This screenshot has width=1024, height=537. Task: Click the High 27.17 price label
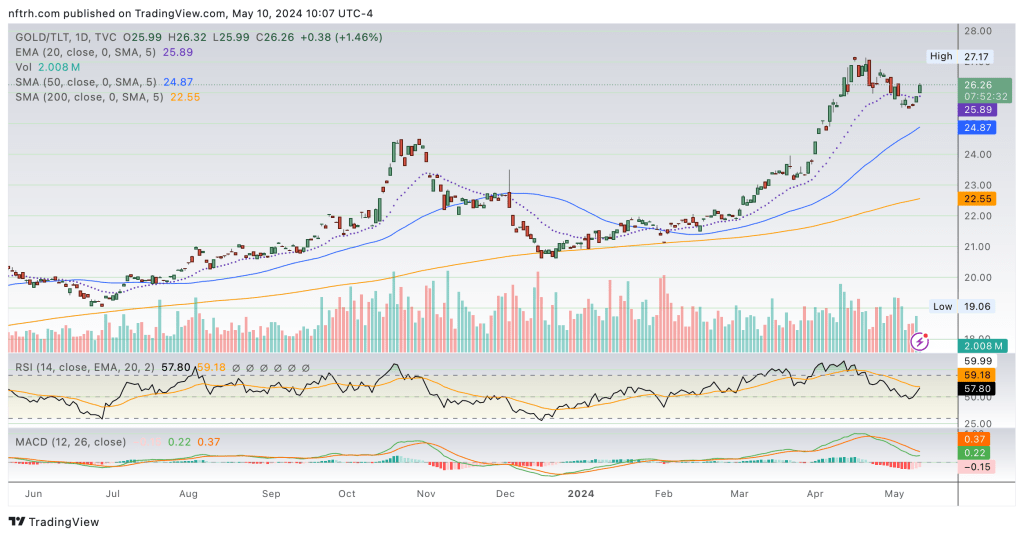(958, 56)
